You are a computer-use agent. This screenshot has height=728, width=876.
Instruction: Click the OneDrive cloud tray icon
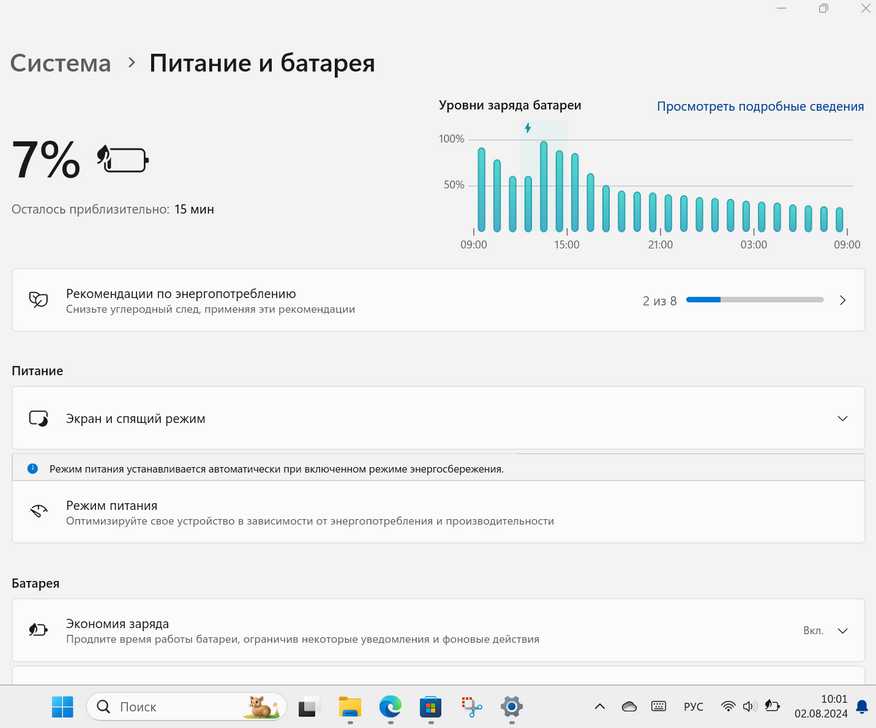(629, 707)
